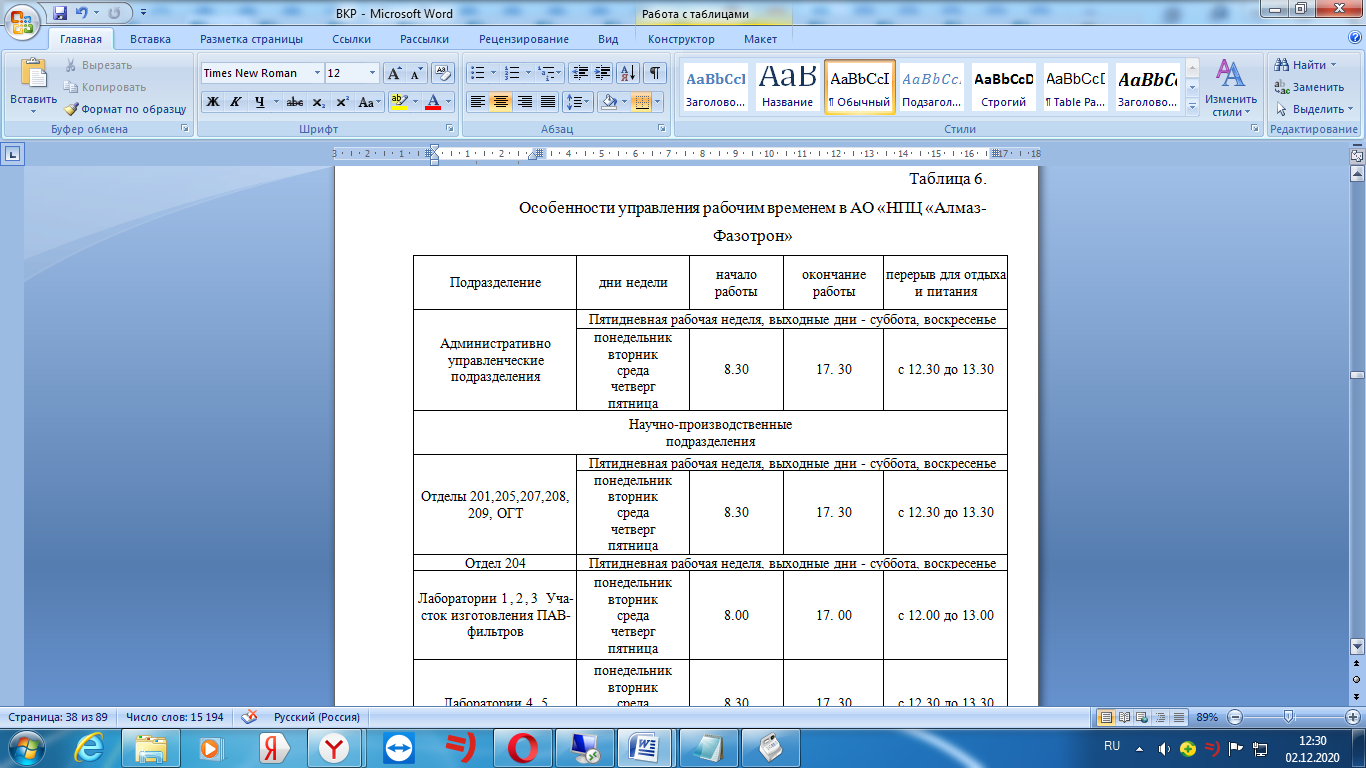This screenshot has height=768, width=1366.
Task: Click the Заменить replace button
Action: [1312, 87]
